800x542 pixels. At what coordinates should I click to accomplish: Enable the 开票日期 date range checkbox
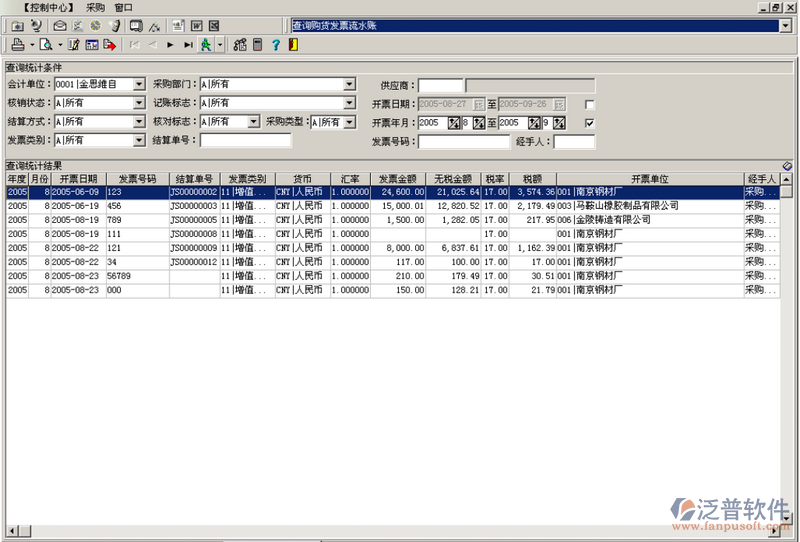point(590,104)
